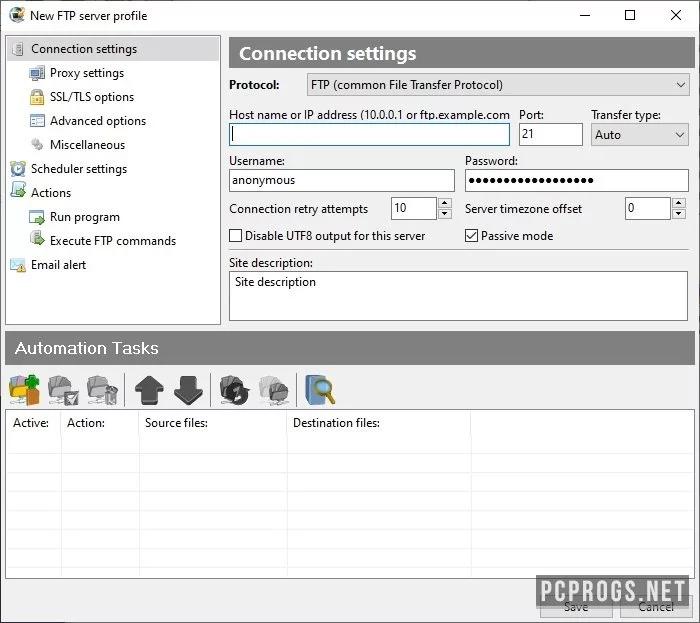Click the Source files: column header
The image size is (700, 623).
coord(213,423)
